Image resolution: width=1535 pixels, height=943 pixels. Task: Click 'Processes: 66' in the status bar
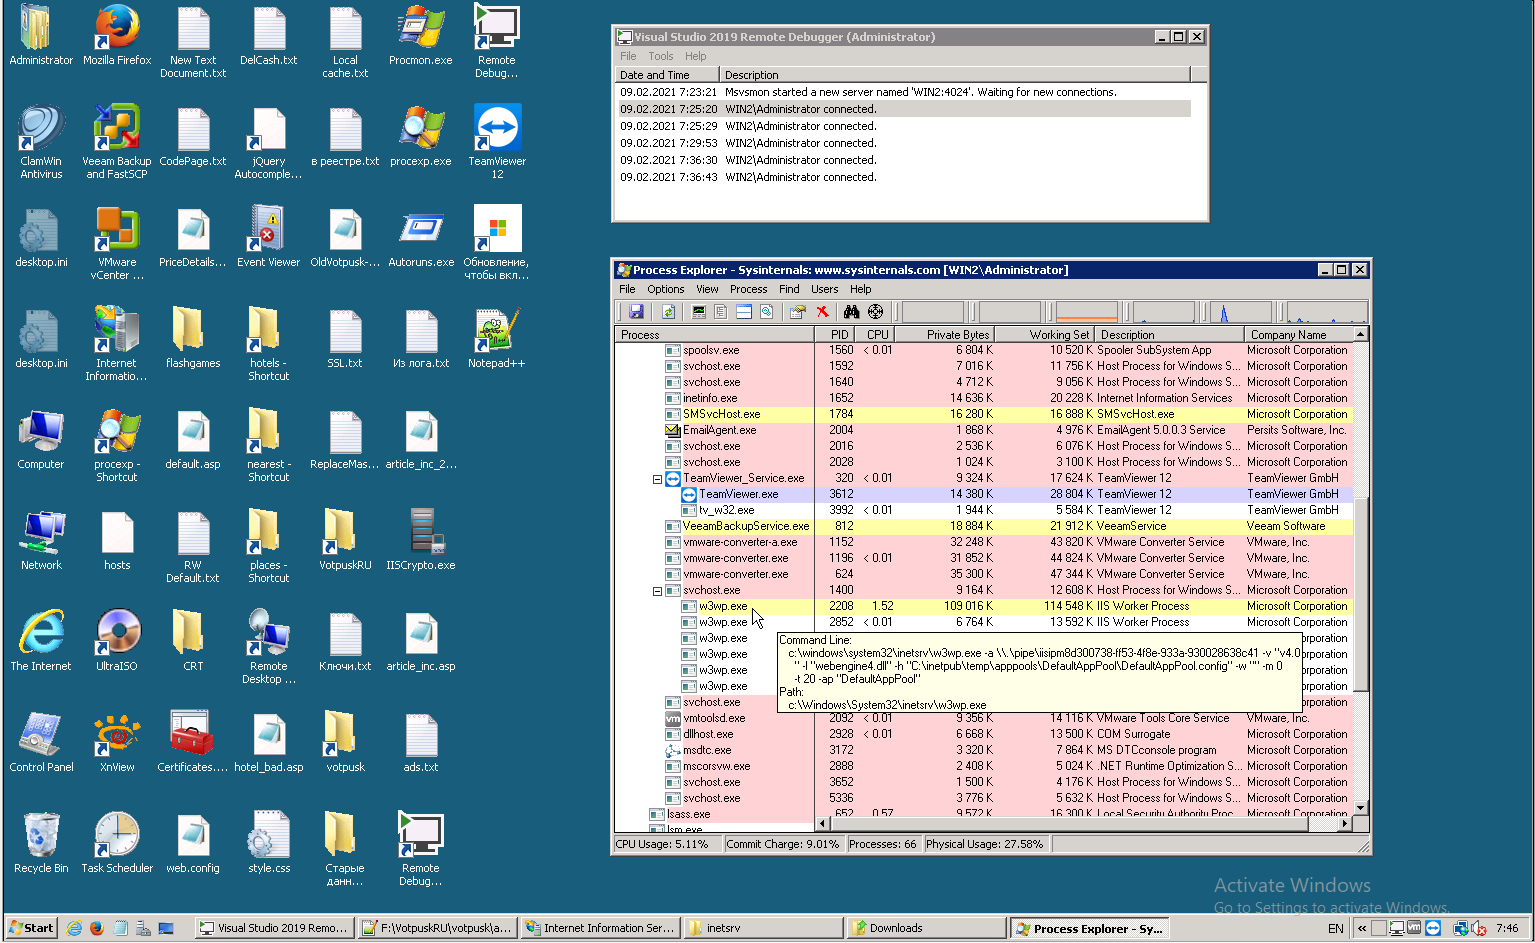click(x=884, y=844)
